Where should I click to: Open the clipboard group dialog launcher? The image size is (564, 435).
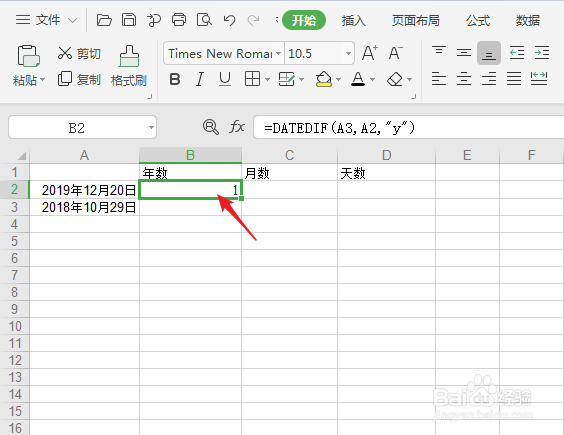[x=150, y=96]
